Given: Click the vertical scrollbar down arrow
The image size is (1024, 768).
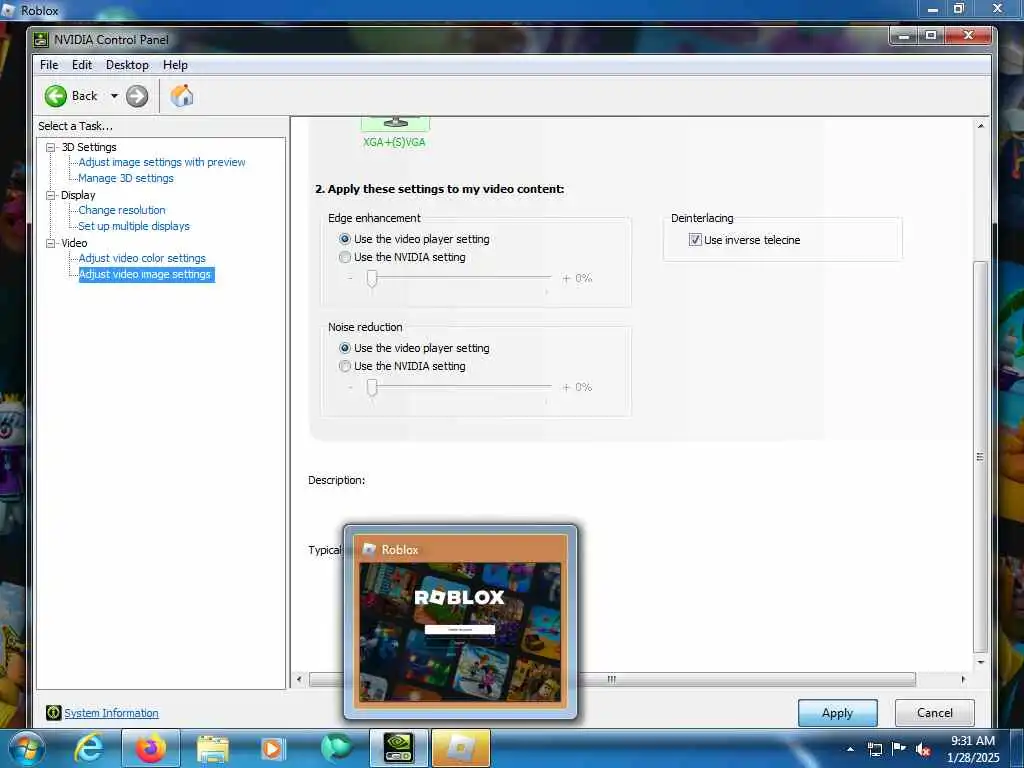Looking at the screenshot, I should [980, 662].
